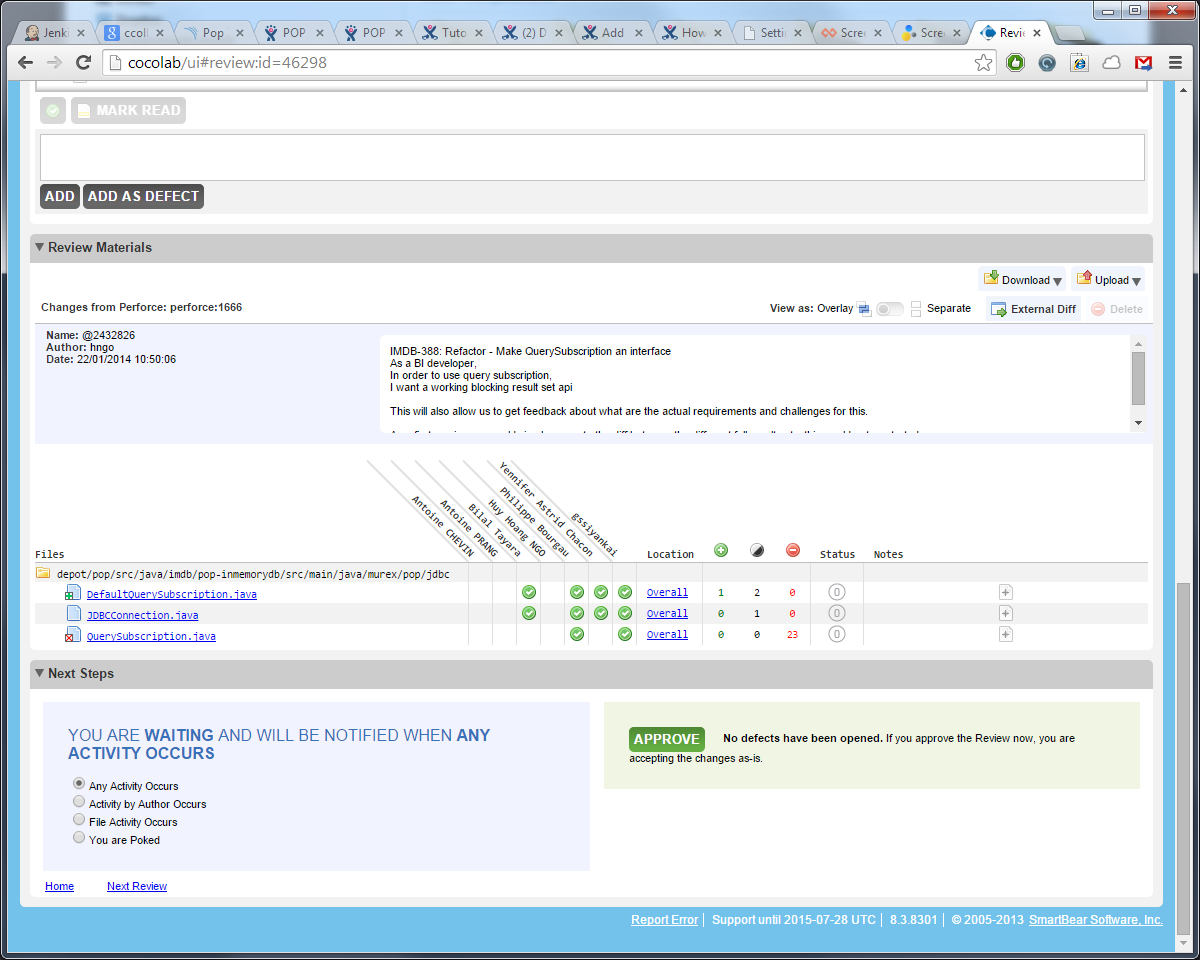
Task: Select 'Activity by Author Occurs' radio option
Action: click(x=79, y=802)
